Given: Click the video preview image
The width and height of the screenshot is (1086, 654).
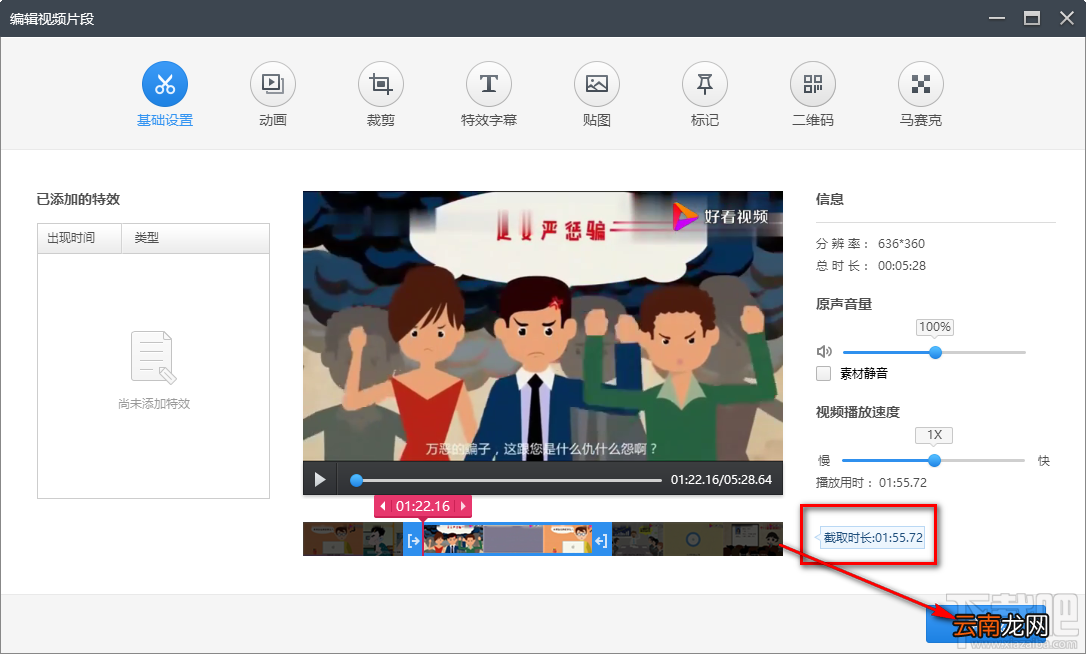Looking at the screenshot, I should pyautogui.click(x=543, y=326).
